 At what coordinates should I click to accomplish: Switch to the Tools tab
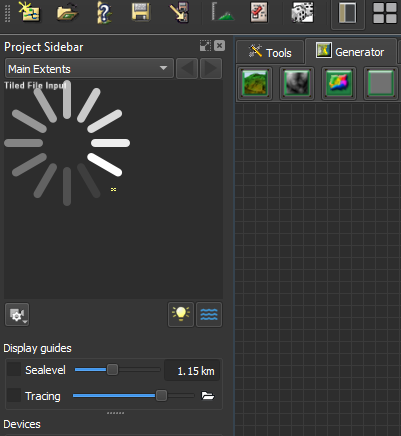coord(270,52)
